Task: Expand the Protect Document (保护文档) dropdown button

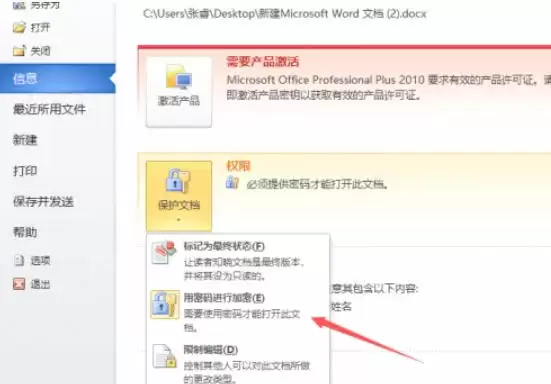Action: coord(179,196)
